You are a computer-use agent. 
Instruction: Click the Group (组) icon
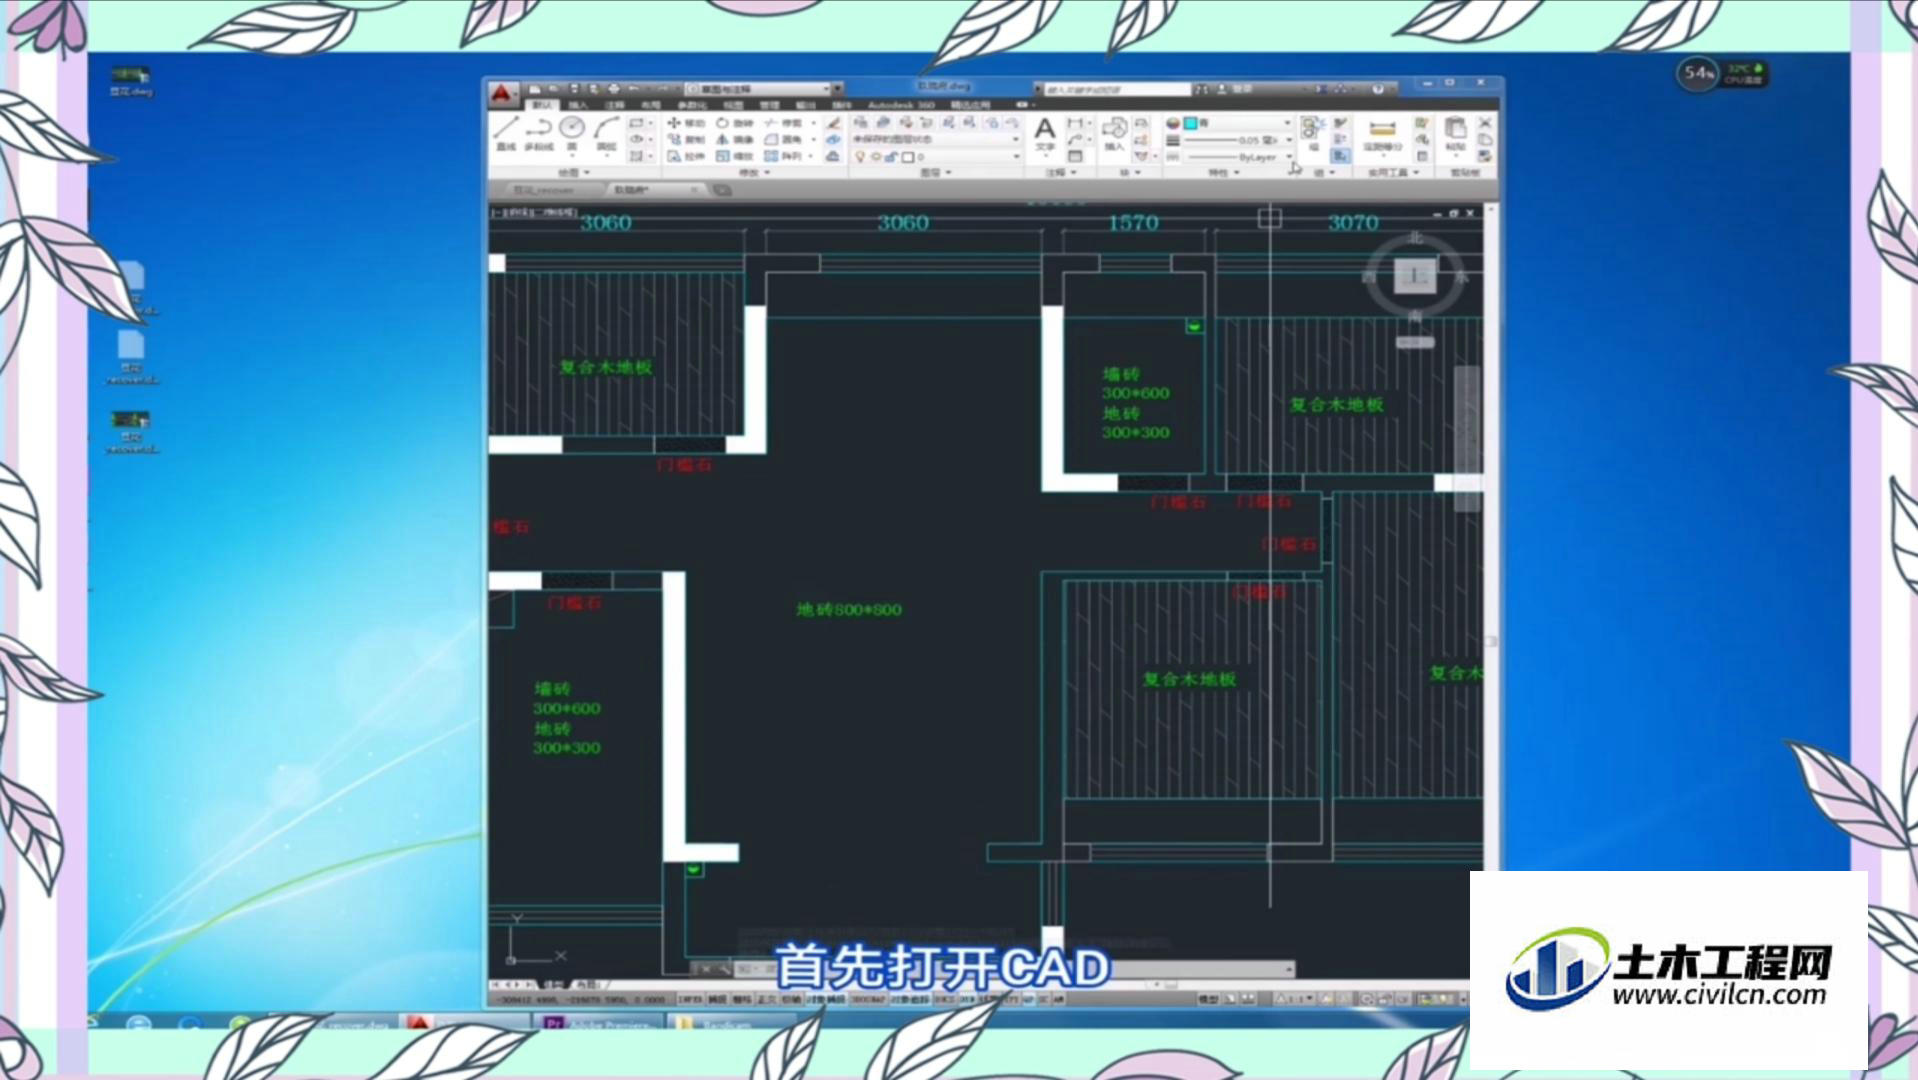pyautogui.click(x=1312, y=132)
